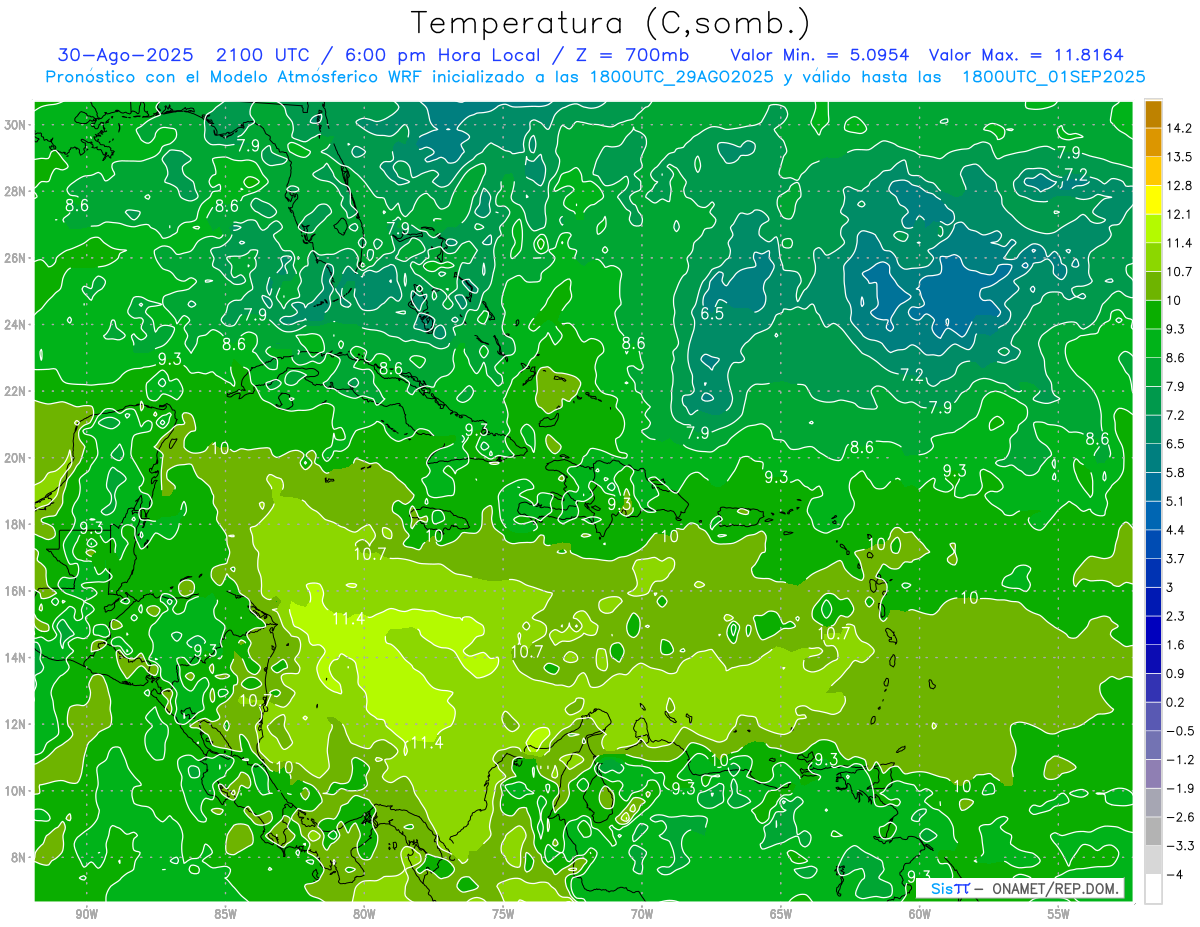Click the yellow swatch between 12.1 and 12.8
The height and width of the screenshot is (927, 1200).
pyautogui.click(x=1153, y=200)
